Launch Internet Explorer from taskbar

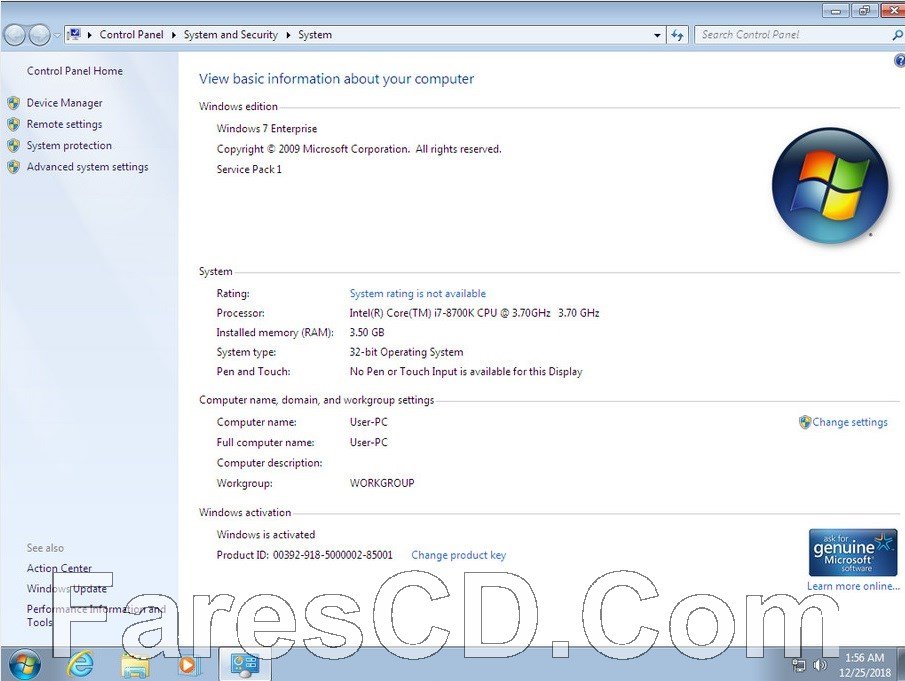coord(80,664)
